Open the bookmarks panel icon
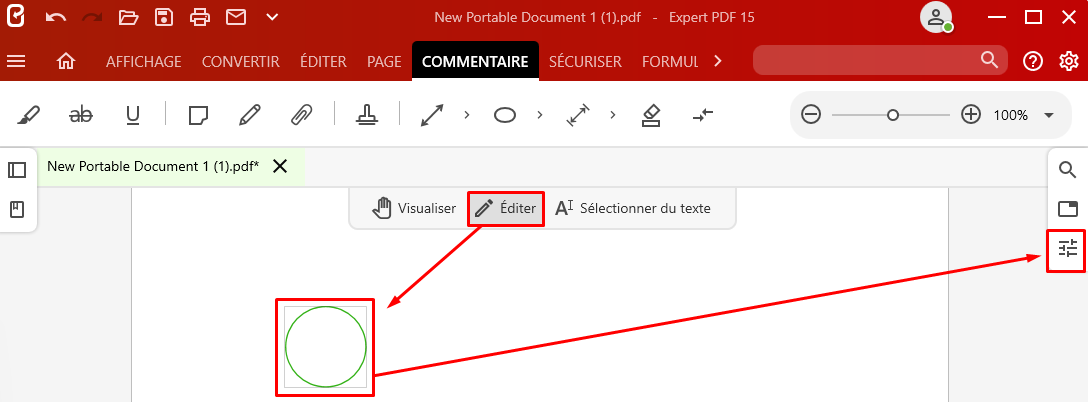The height and width of the screenshot is (402, 1088). point(17,209)
